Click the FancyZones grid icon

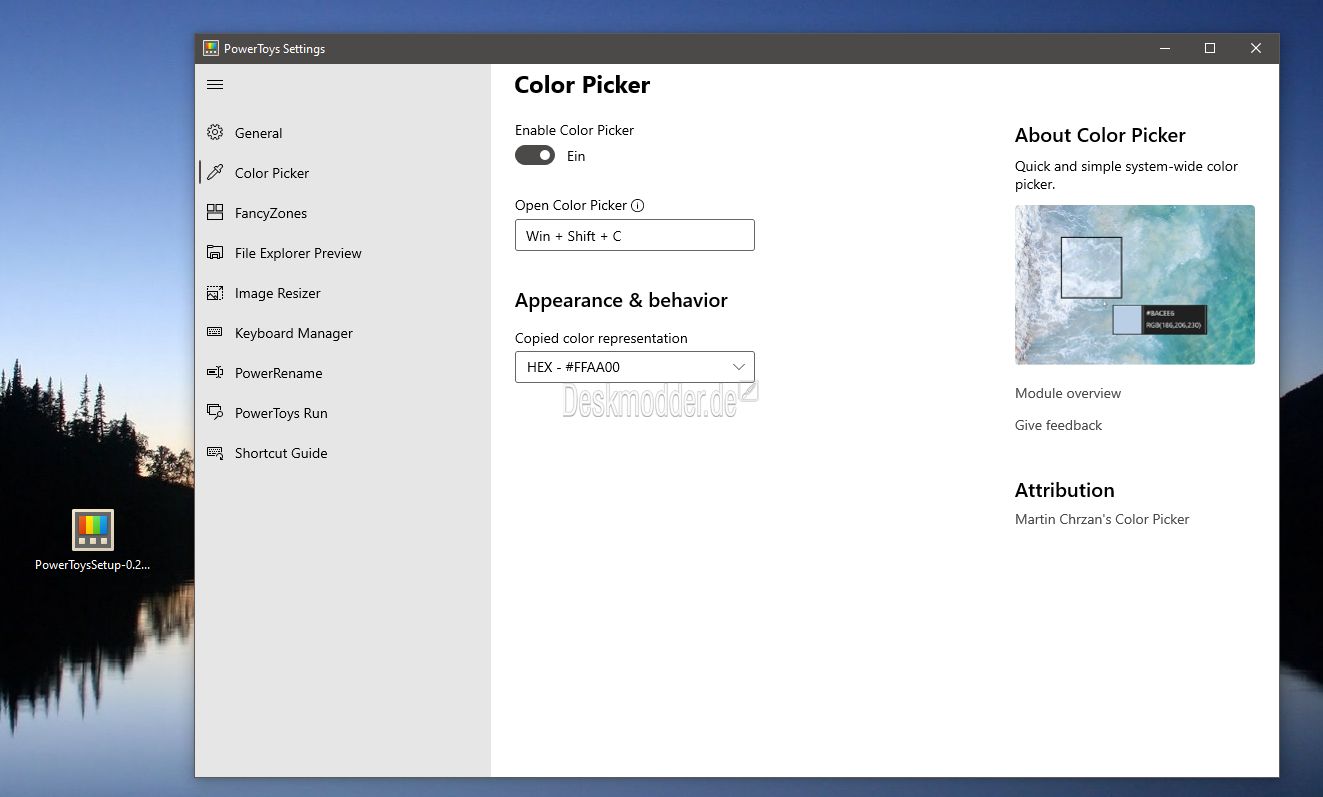(215, 213)
